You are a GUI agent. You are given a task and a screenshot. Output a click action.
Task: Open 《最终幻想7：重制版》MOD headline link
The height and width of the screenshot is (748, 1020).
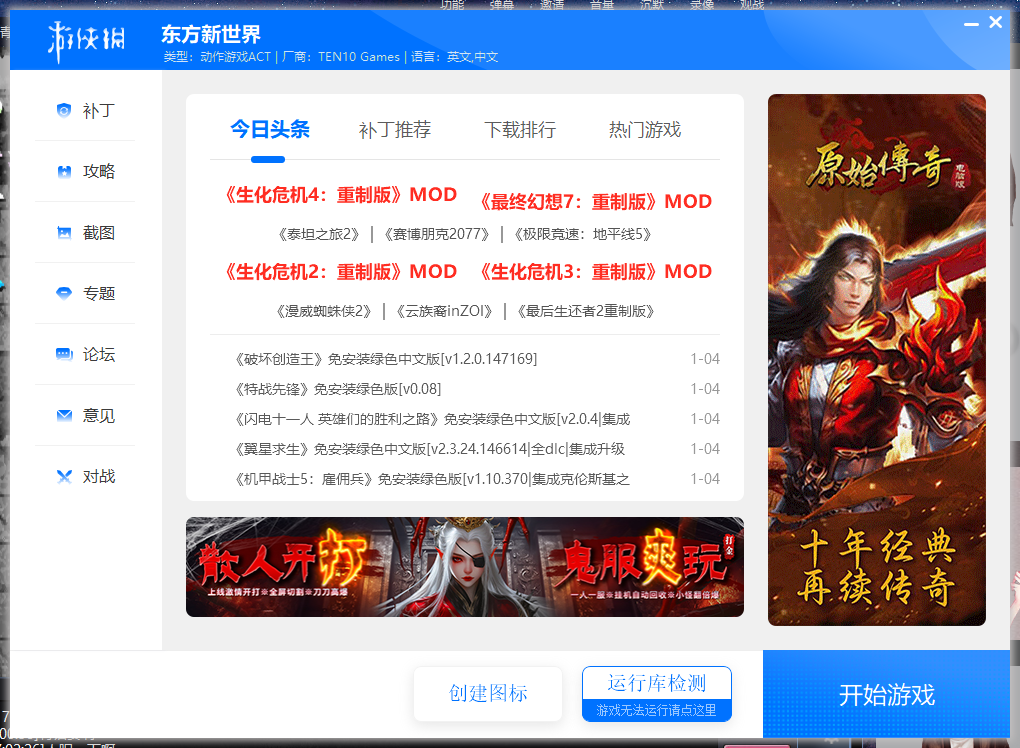[x=595, y=202]
